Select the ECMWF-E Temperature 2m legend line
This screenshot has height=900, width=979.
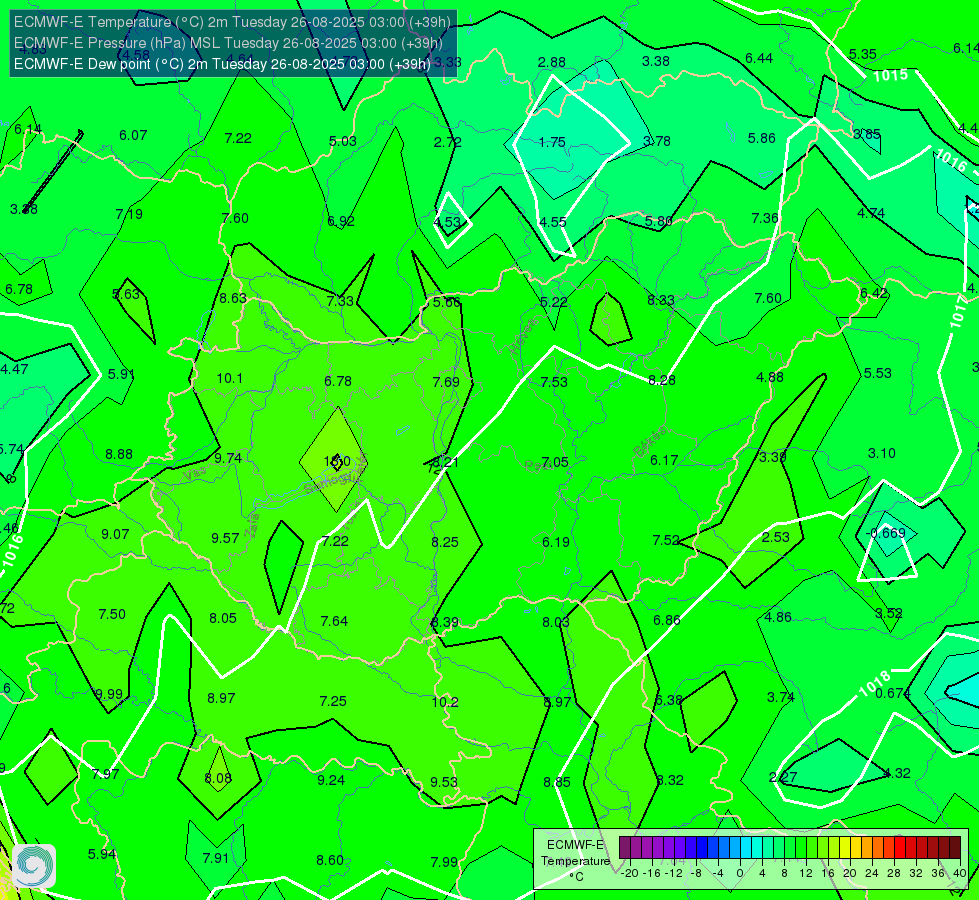[x=232, y=22]
